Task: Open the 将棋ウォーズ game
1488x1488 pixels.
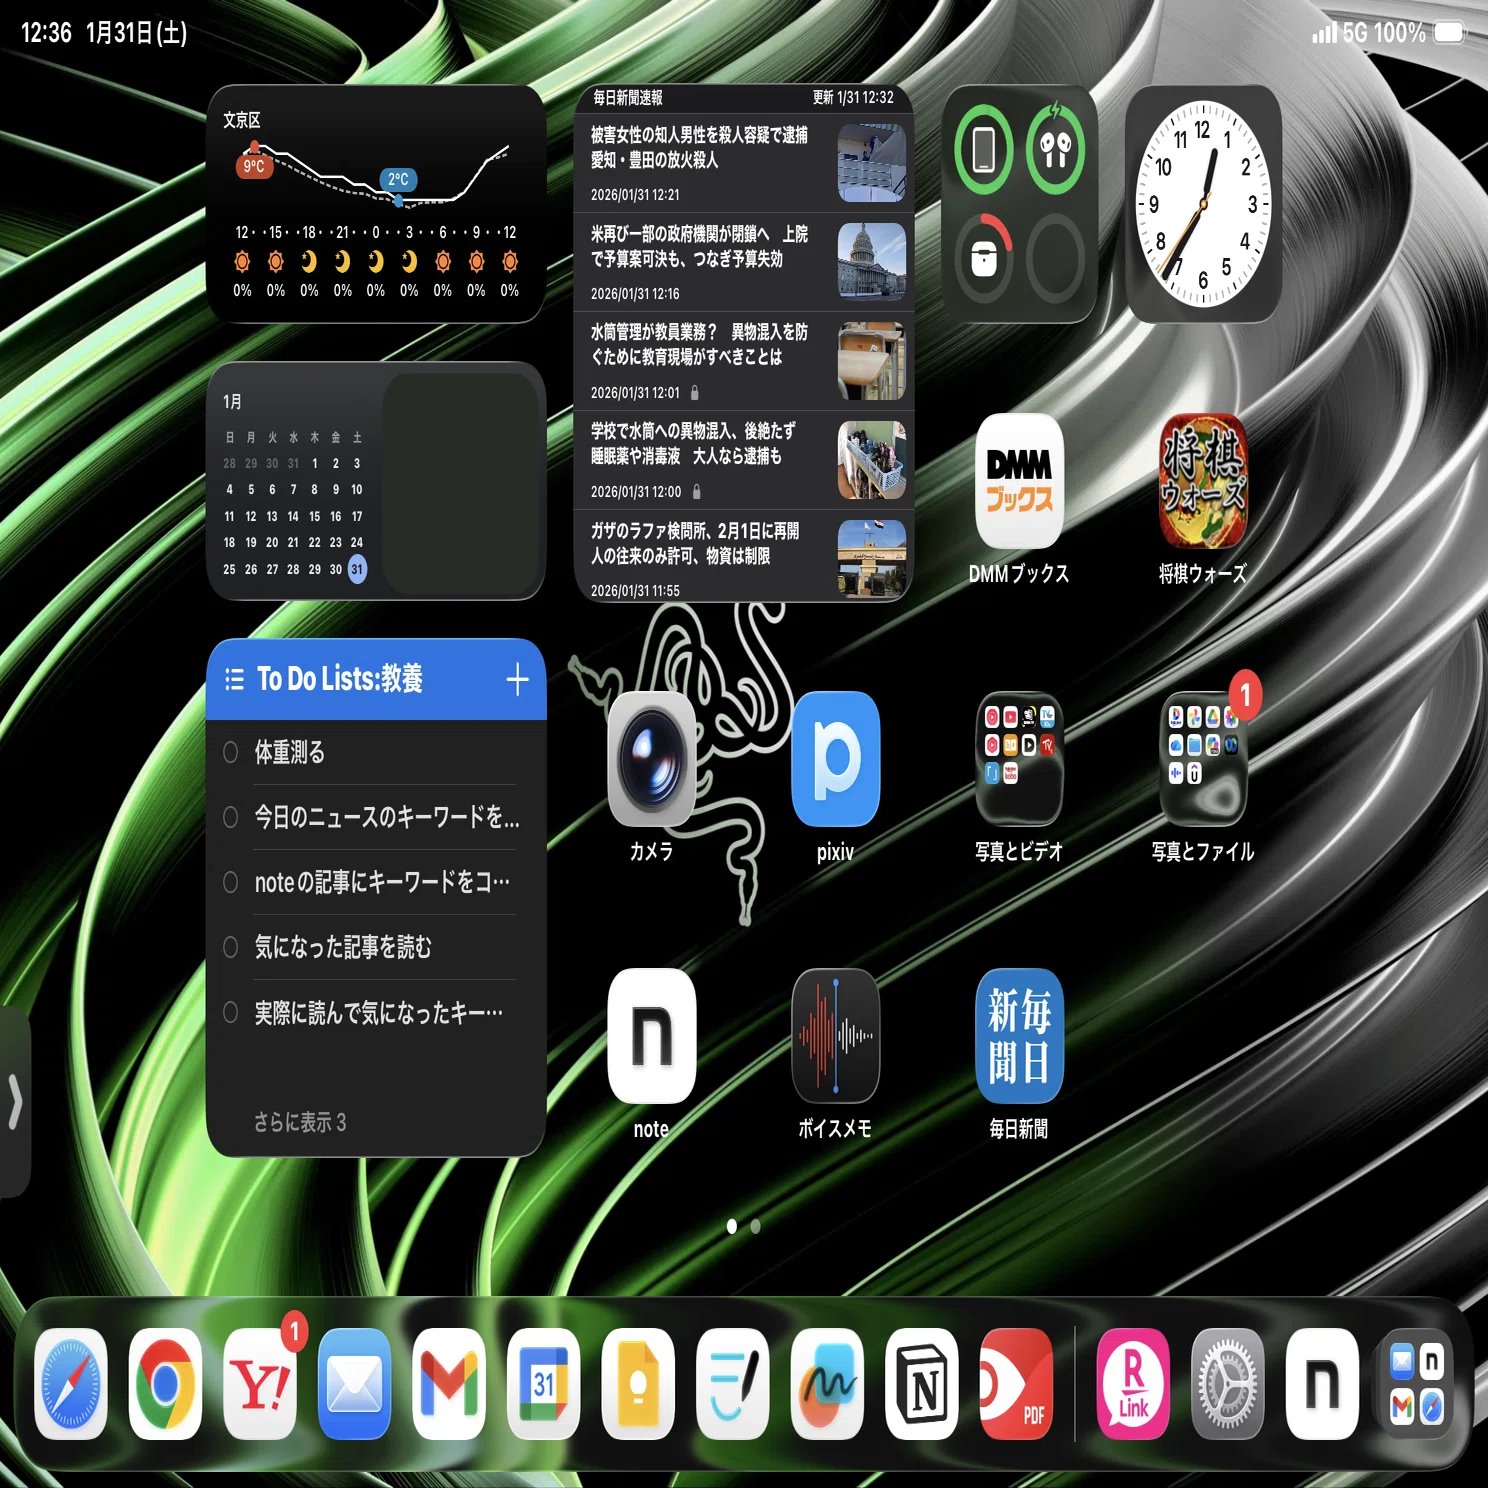Action: point(1203,481)
